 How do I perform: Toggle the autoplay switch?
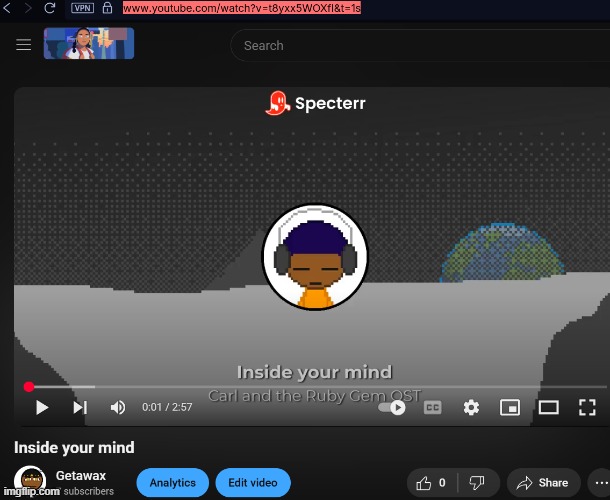coord(392,407)
